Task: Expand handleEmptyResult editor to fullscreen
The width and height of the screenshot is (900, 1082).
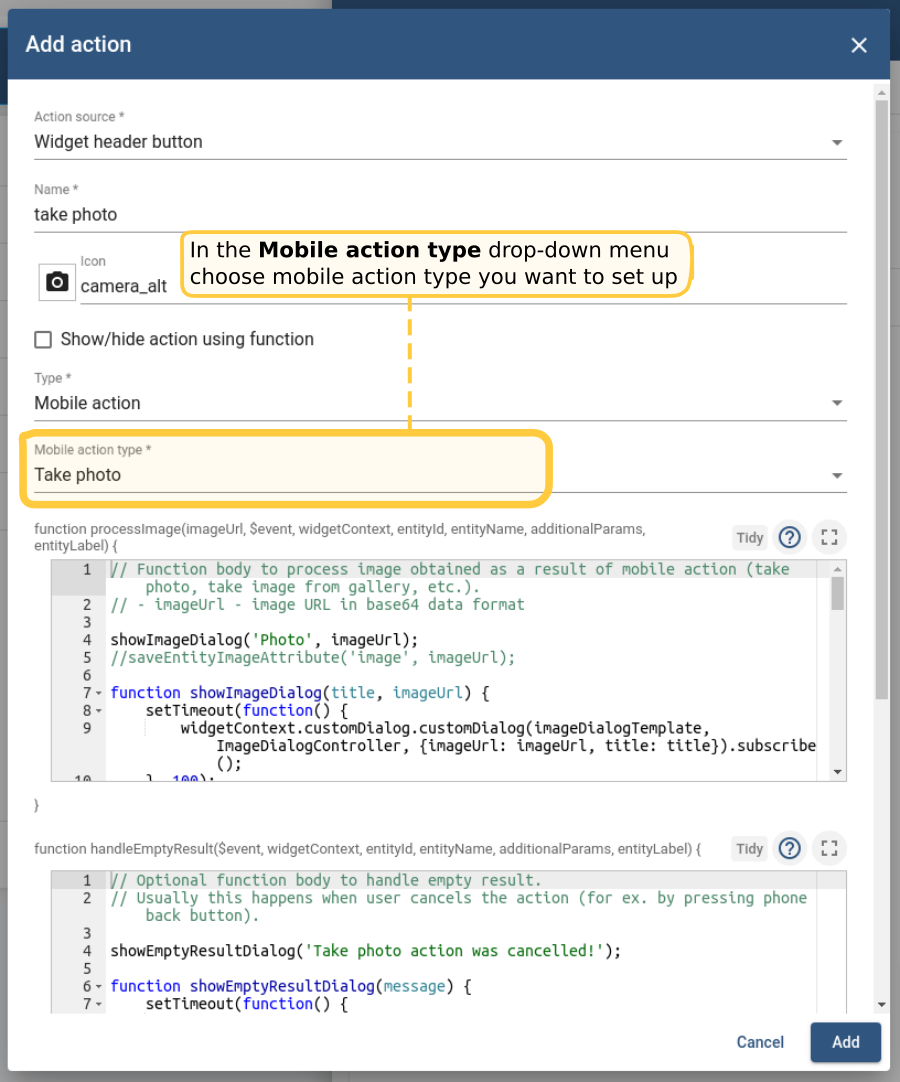Action: 828,849
